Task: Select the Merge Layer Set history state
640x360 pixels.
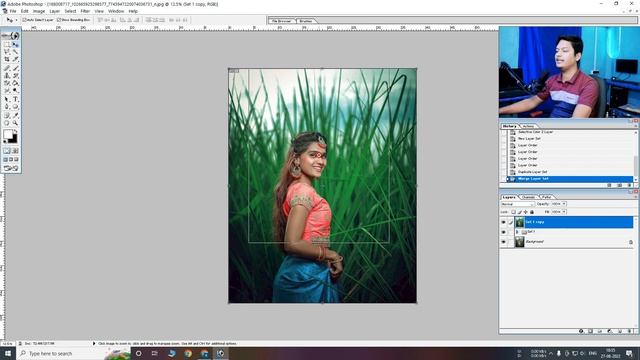Action: click(569, 179)
